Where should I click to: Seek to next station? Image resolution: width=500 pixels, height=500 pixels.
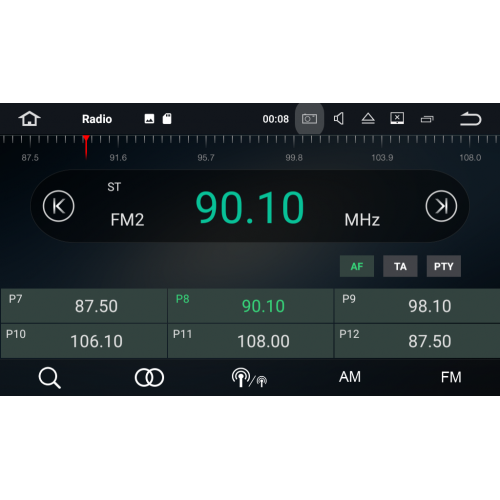tap(441, 206)
